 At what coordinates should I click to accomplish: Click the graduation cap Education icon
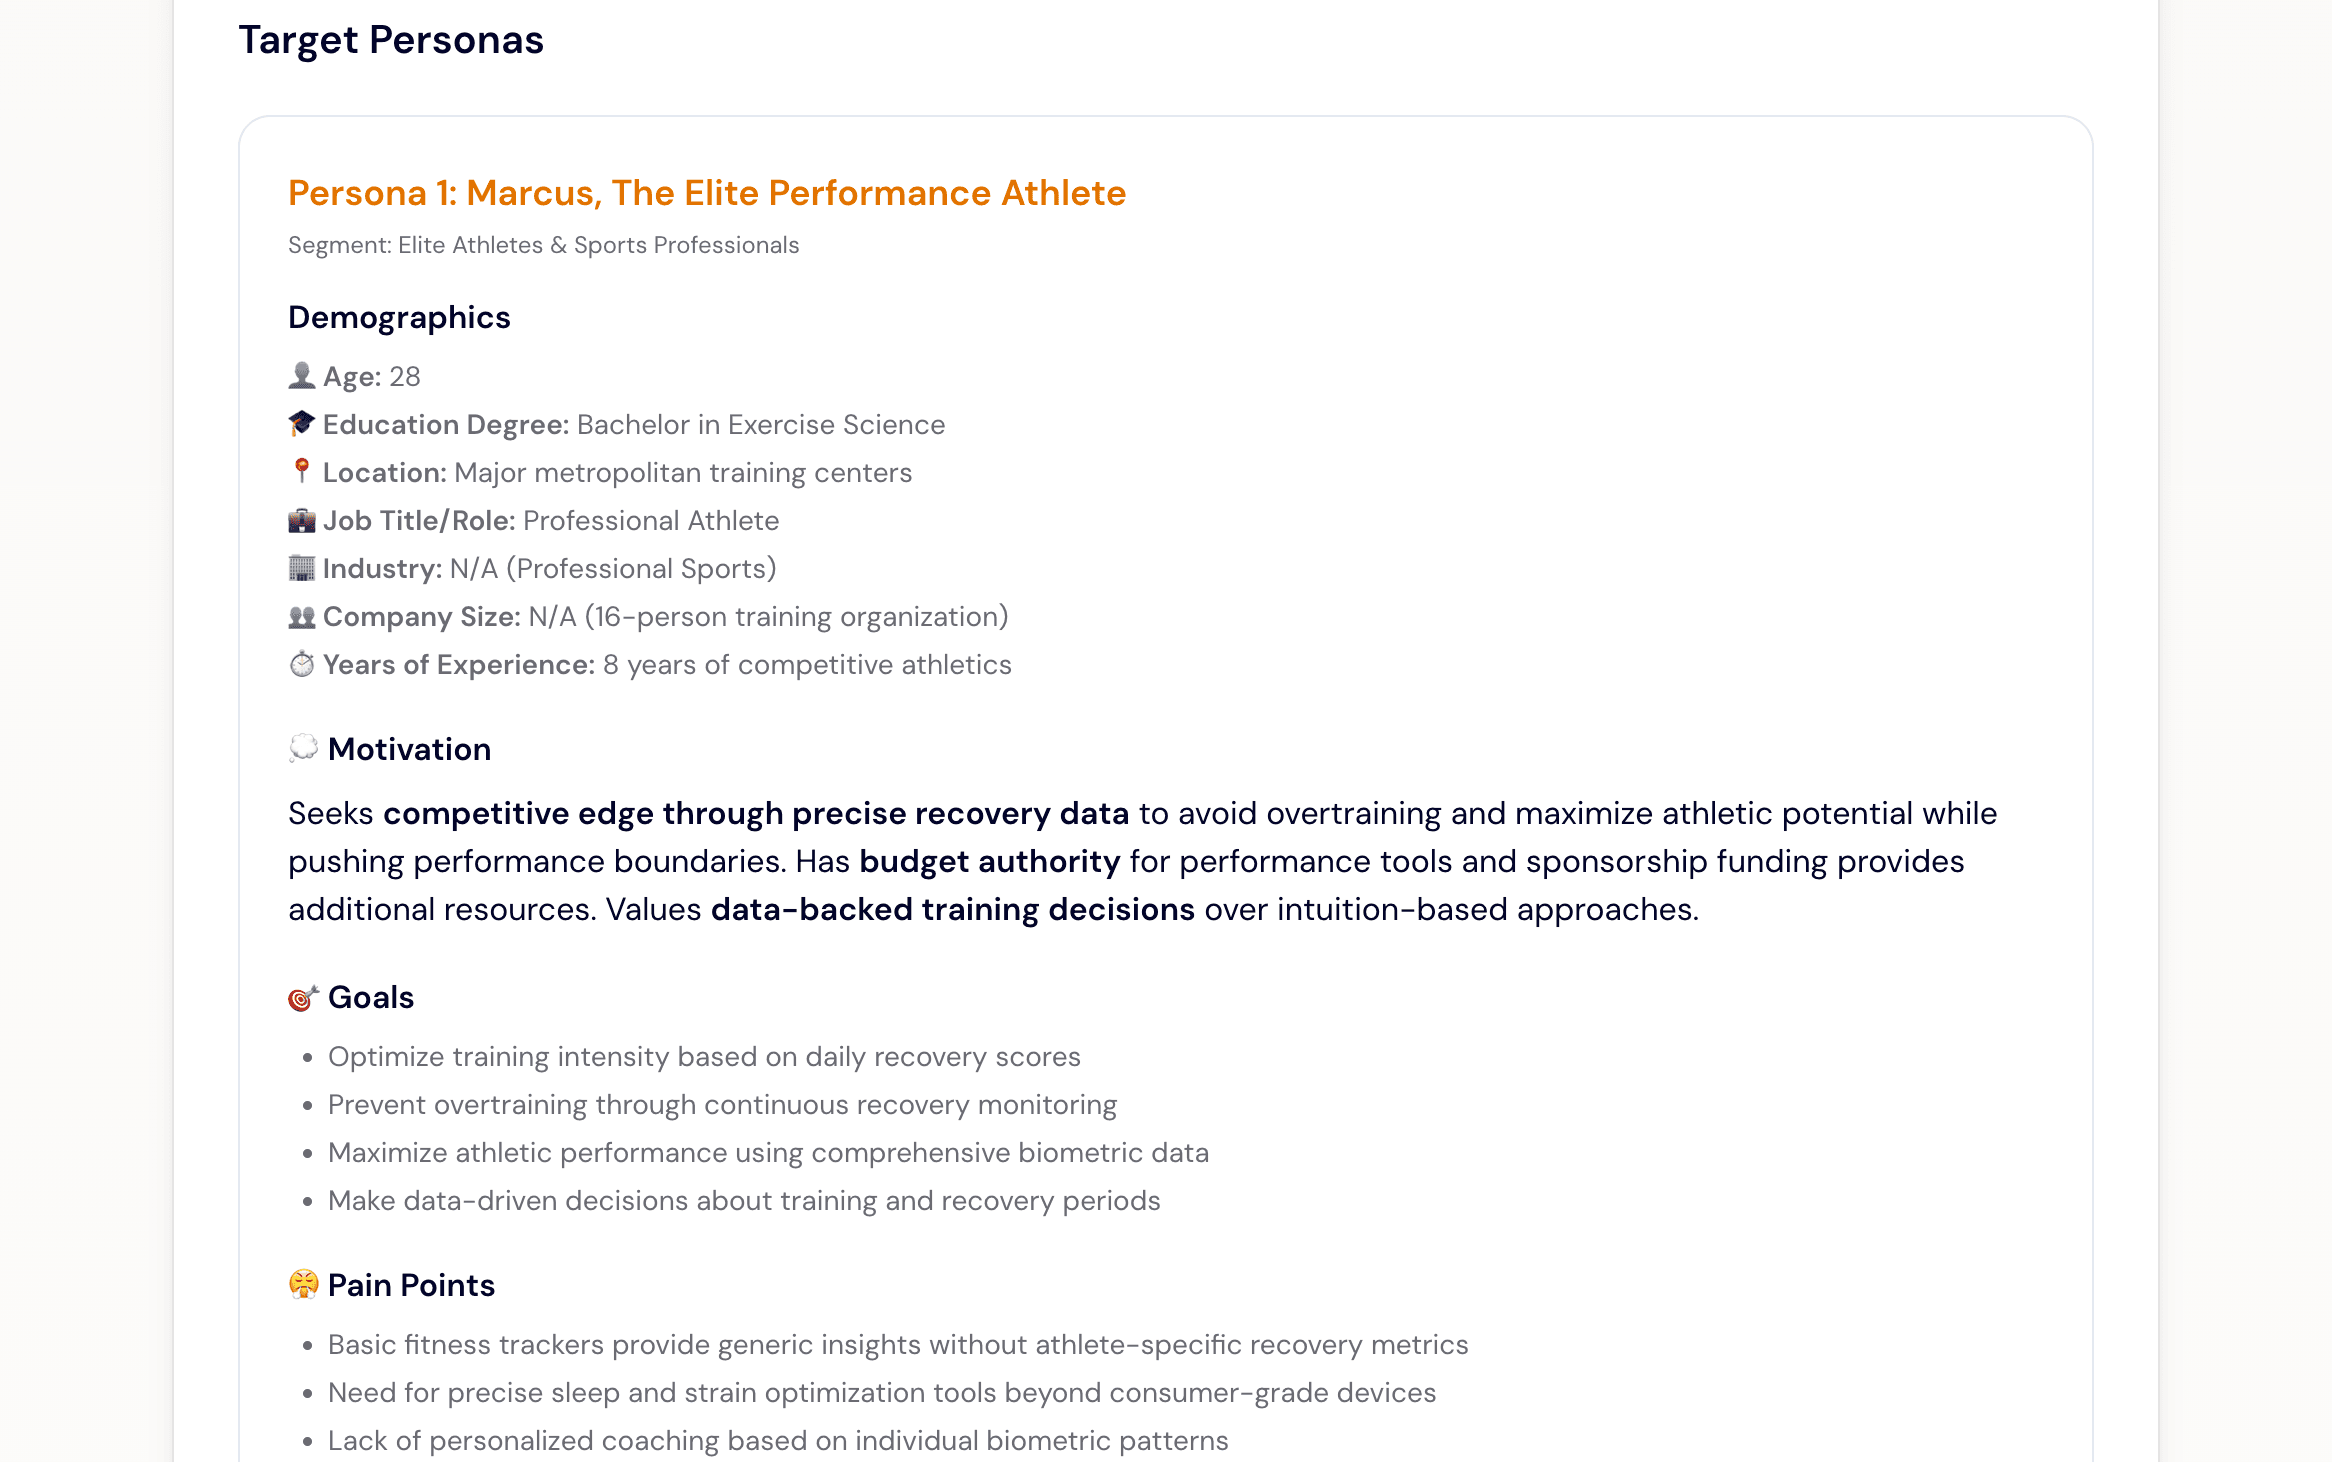coord(301,424)
